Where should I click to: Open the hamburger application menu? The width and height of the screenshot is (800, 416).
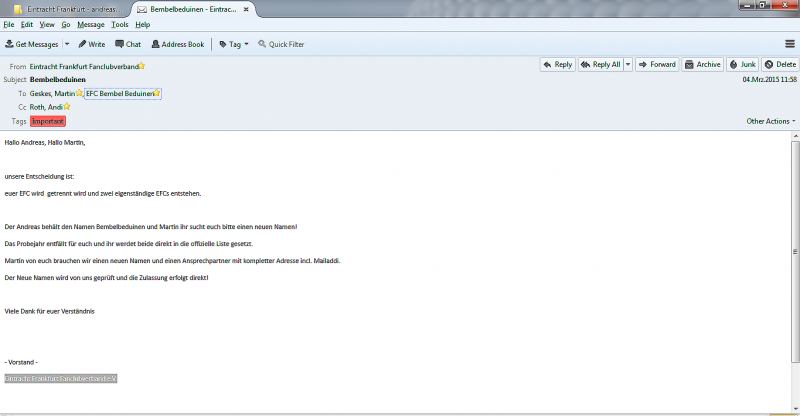(790, 44)
